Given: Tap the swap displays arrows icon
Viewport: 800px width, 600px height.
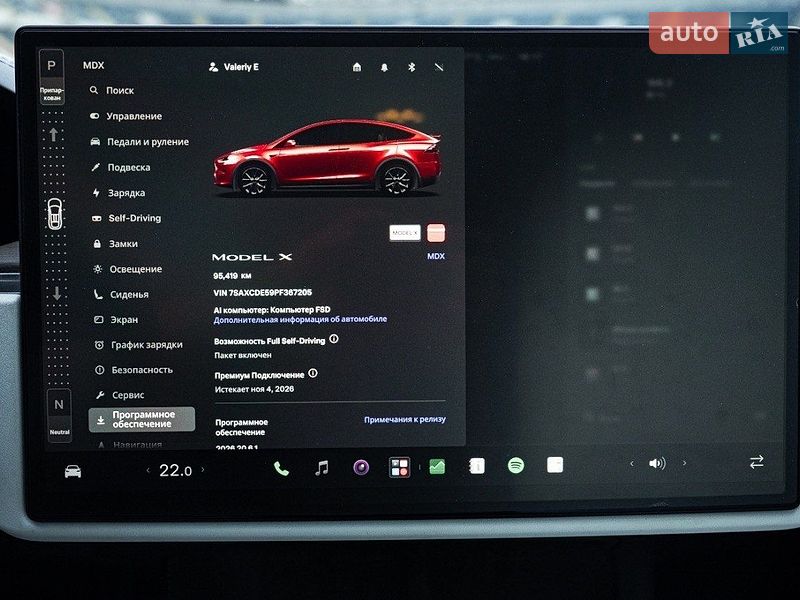Looking at the screenshot, I should [x=757, y=462].
